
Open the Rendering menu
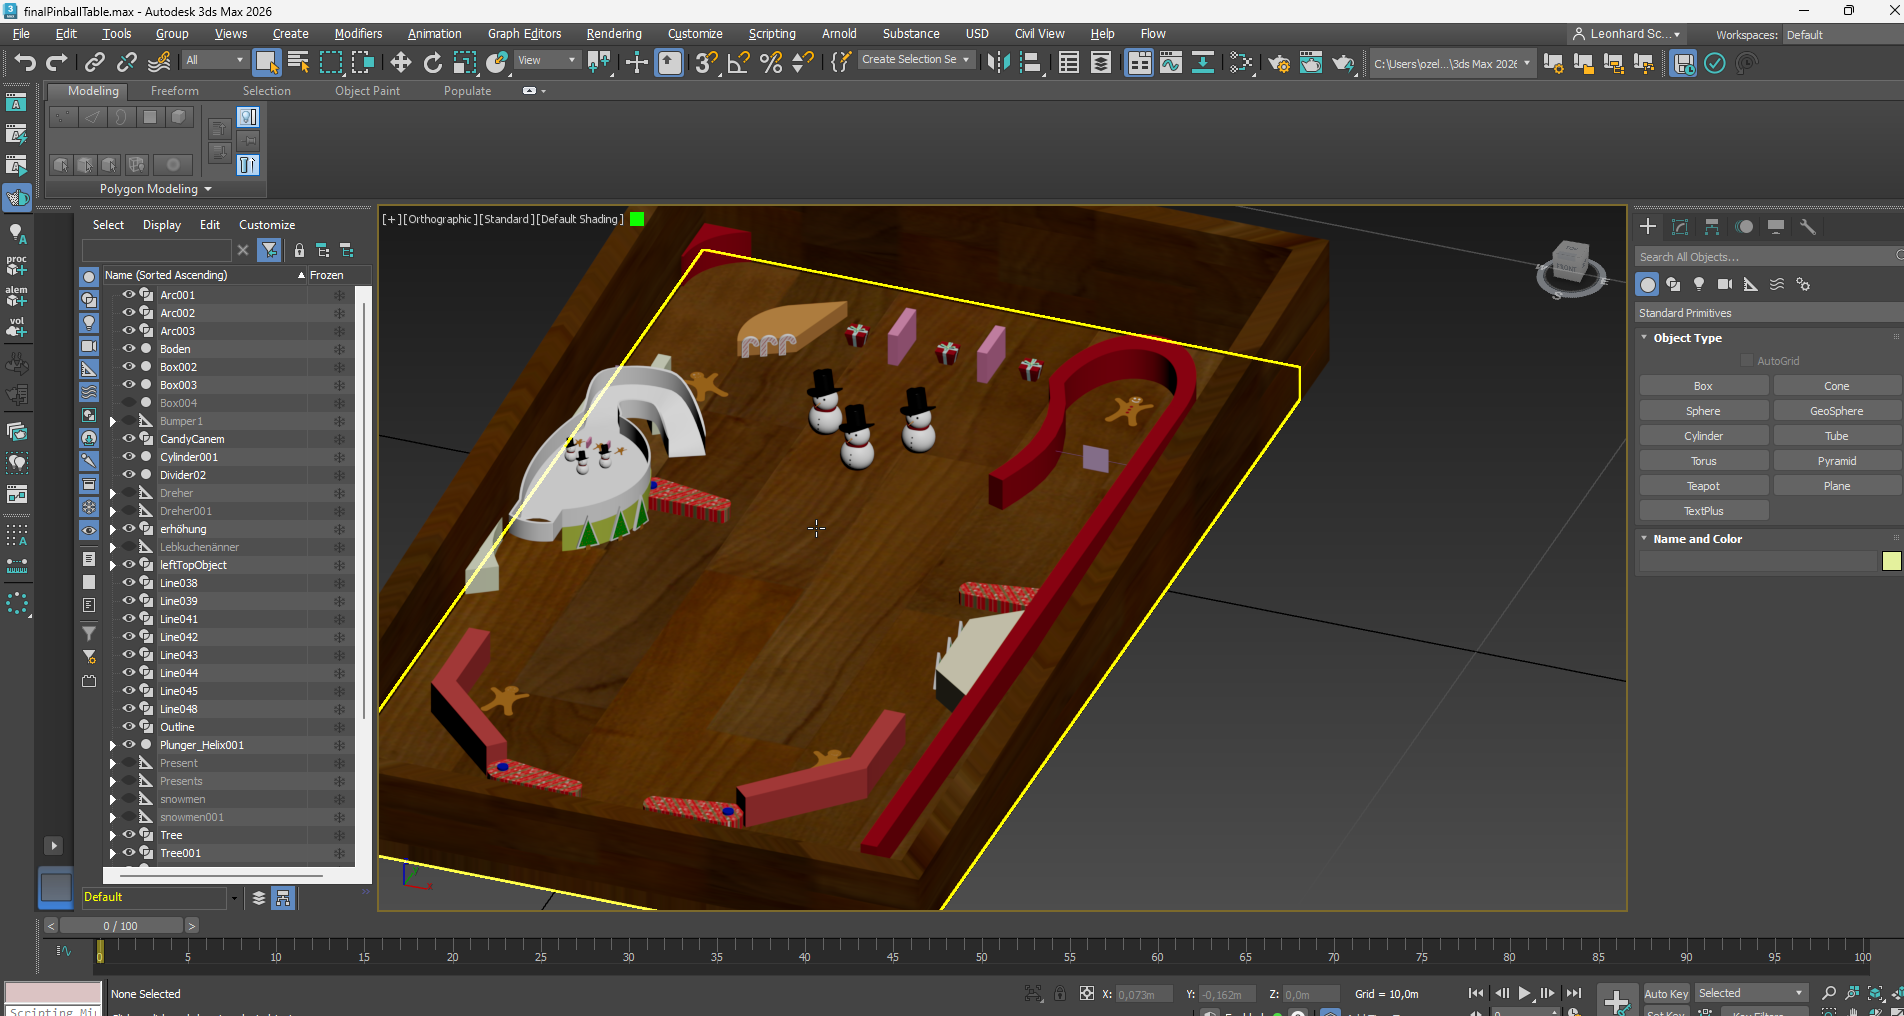coord(613,33)
